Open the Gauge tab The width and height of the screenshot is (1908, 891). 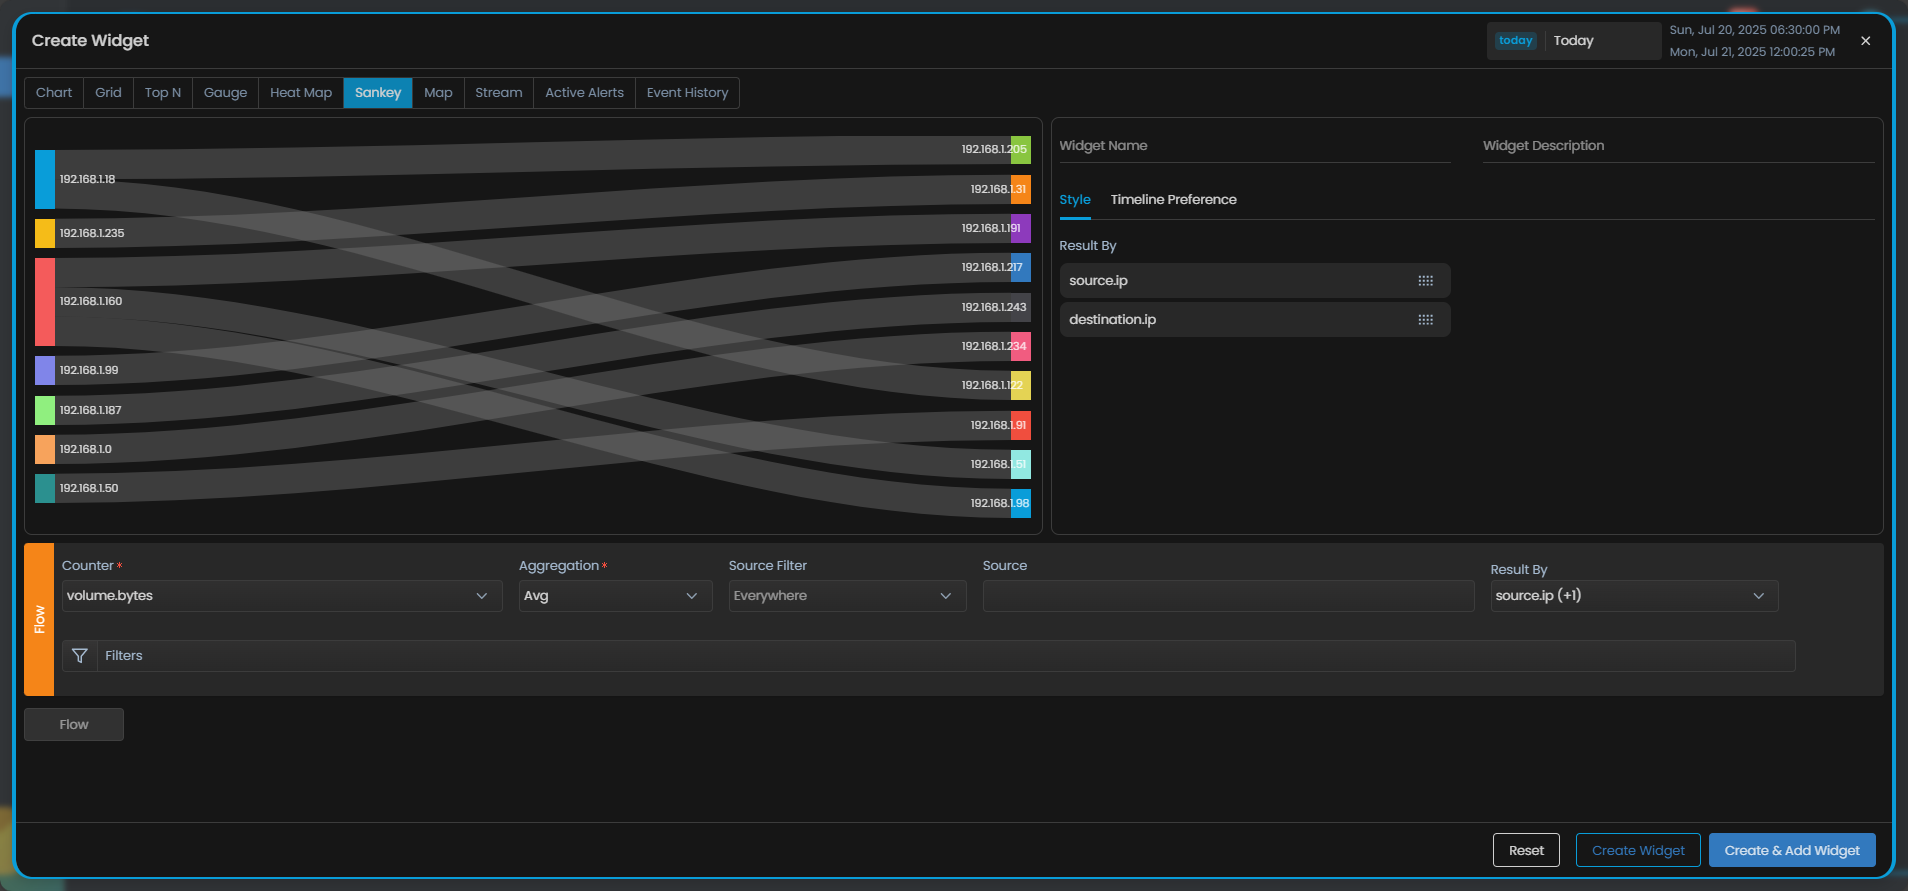point(225,93)
